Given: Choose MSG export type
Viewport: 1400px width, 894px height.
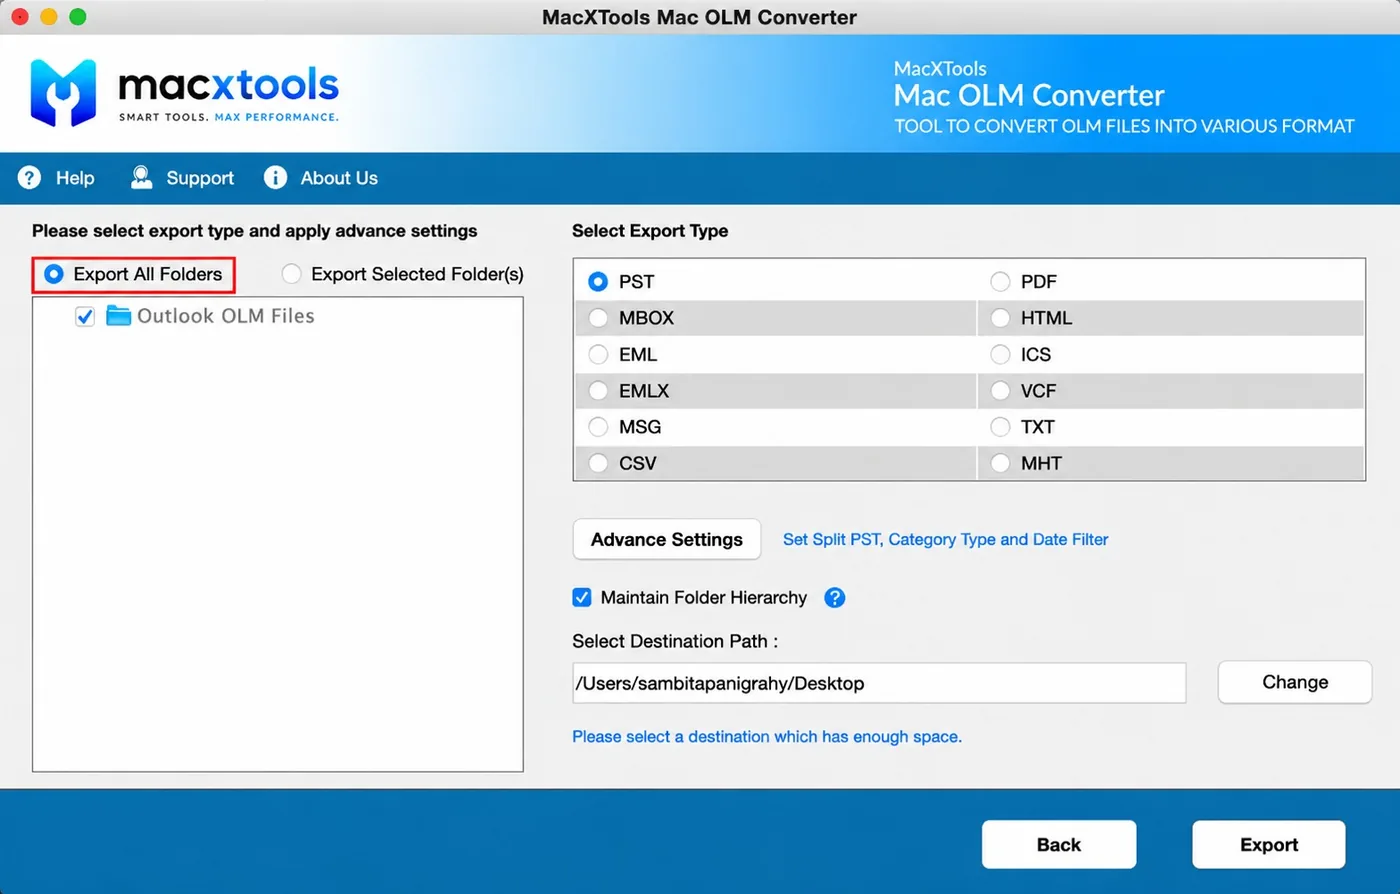Looking at the screenshot, I should tap(598, 427).
